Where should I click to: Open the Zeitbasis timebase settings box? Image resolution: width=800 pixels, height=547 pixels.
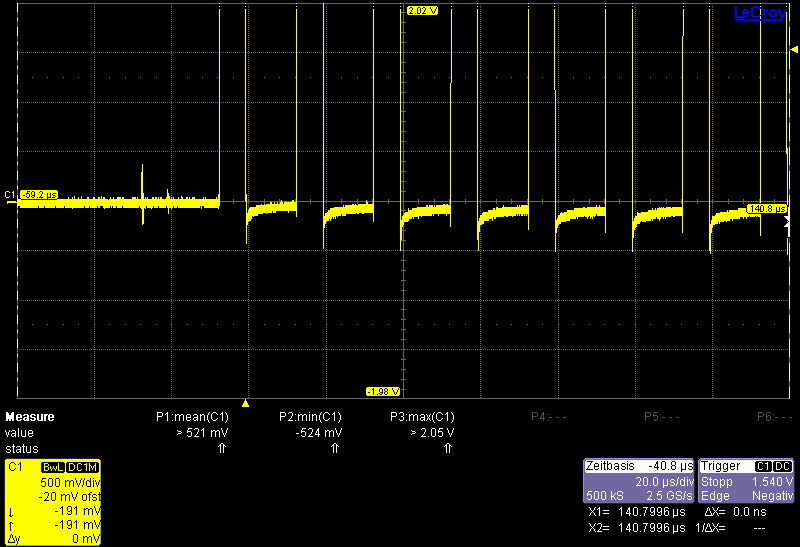(639, 482)
